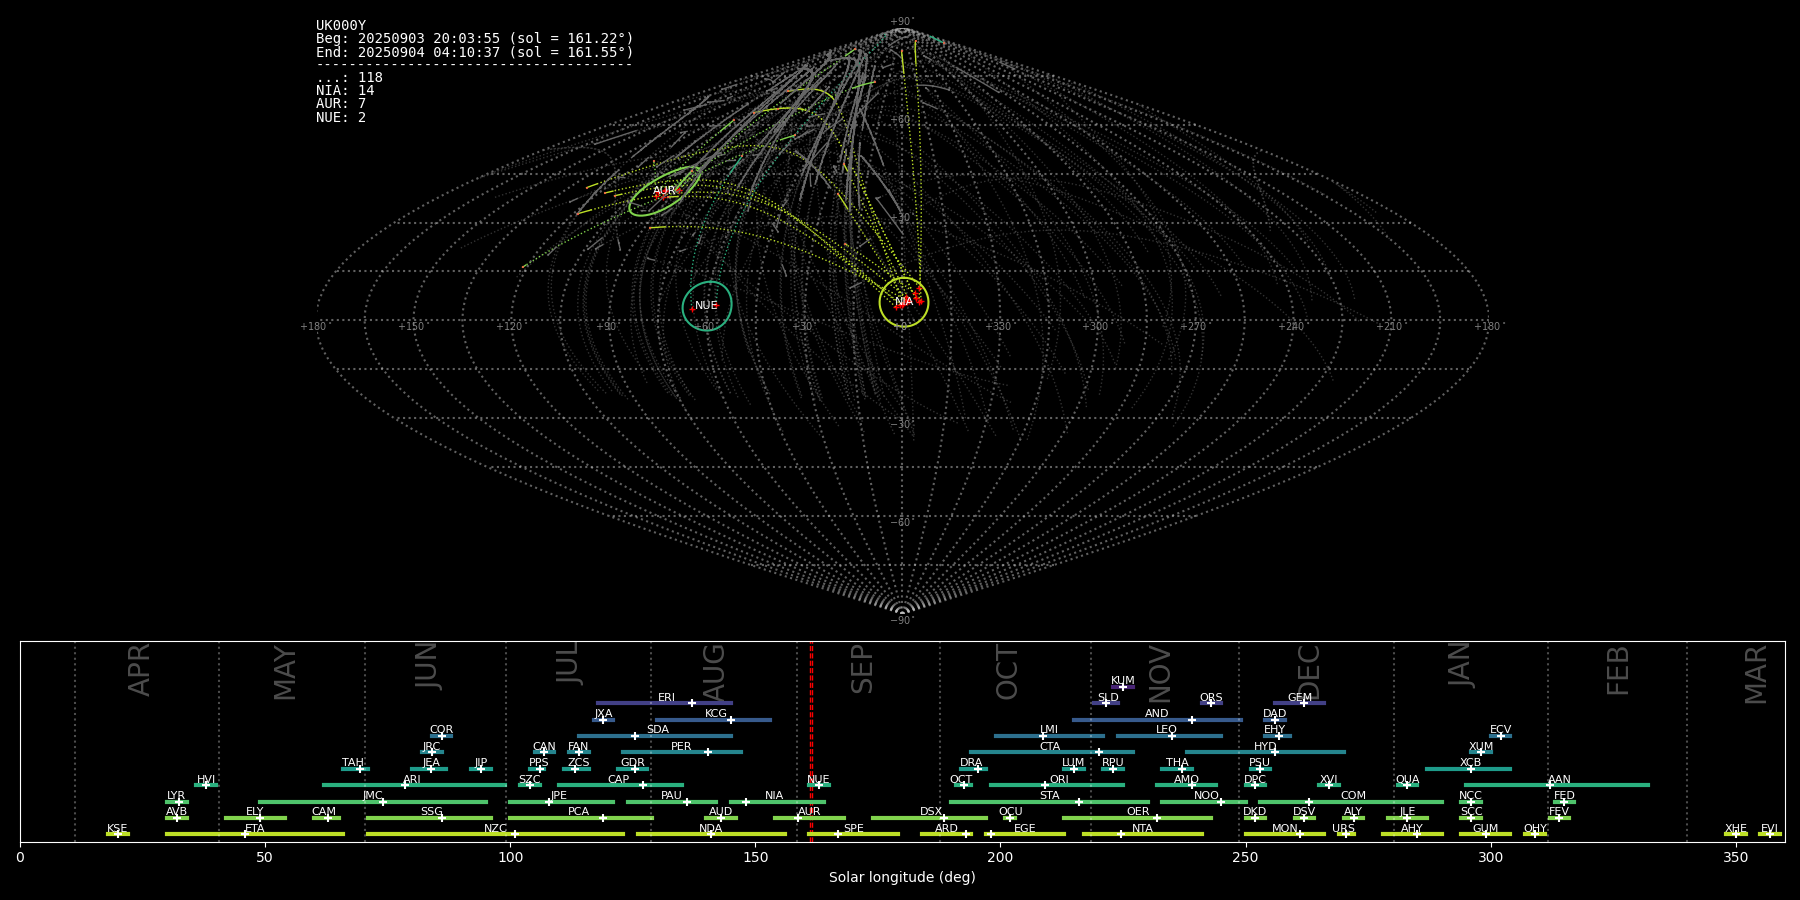The width and height of the screenshot is (1800, 900).
Task: Click the red dashed current-longitude marker
Action: [x=811, y=741]
